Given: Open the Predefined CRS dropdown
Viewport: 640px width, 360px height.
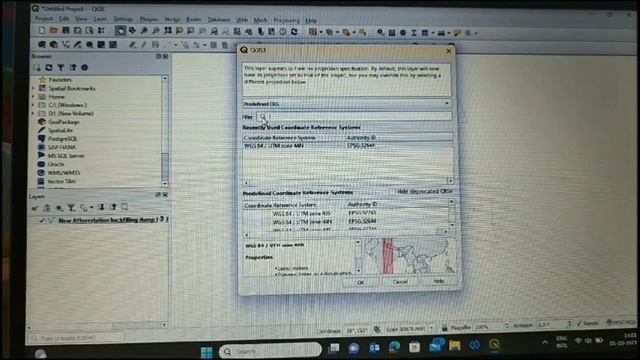Looking at the screenshot, I should tap(347, 104).
